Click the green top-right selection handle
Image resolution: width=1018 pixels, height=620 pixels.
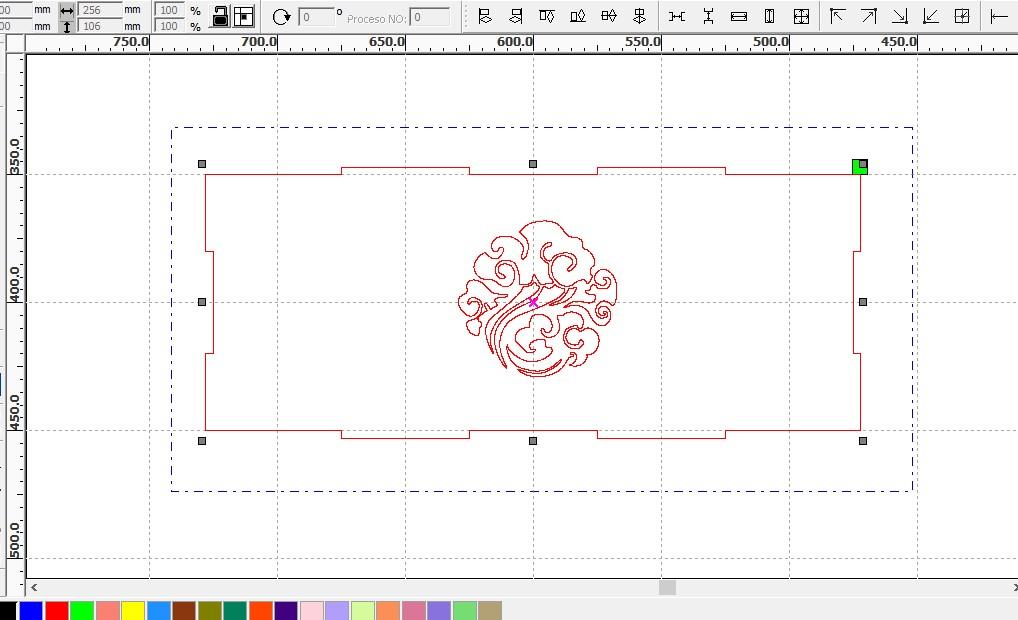860,167
